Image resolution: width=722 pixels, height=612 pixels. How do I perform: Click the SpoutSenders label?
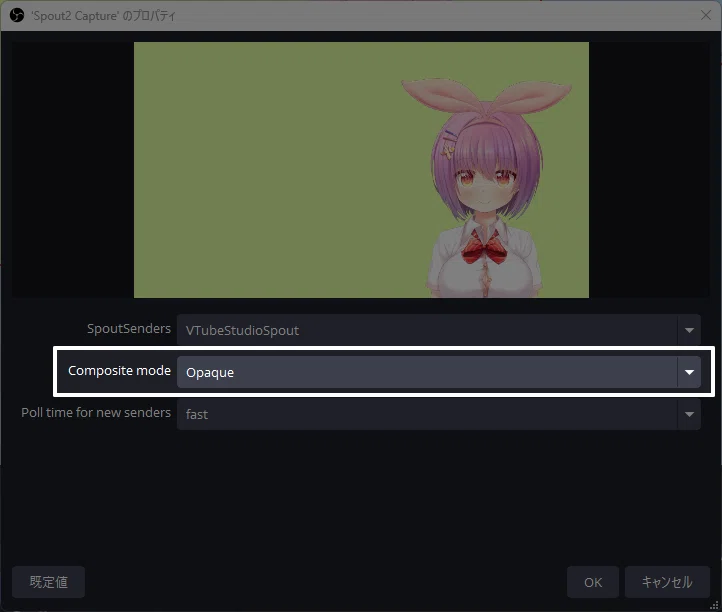click(129, 329)
